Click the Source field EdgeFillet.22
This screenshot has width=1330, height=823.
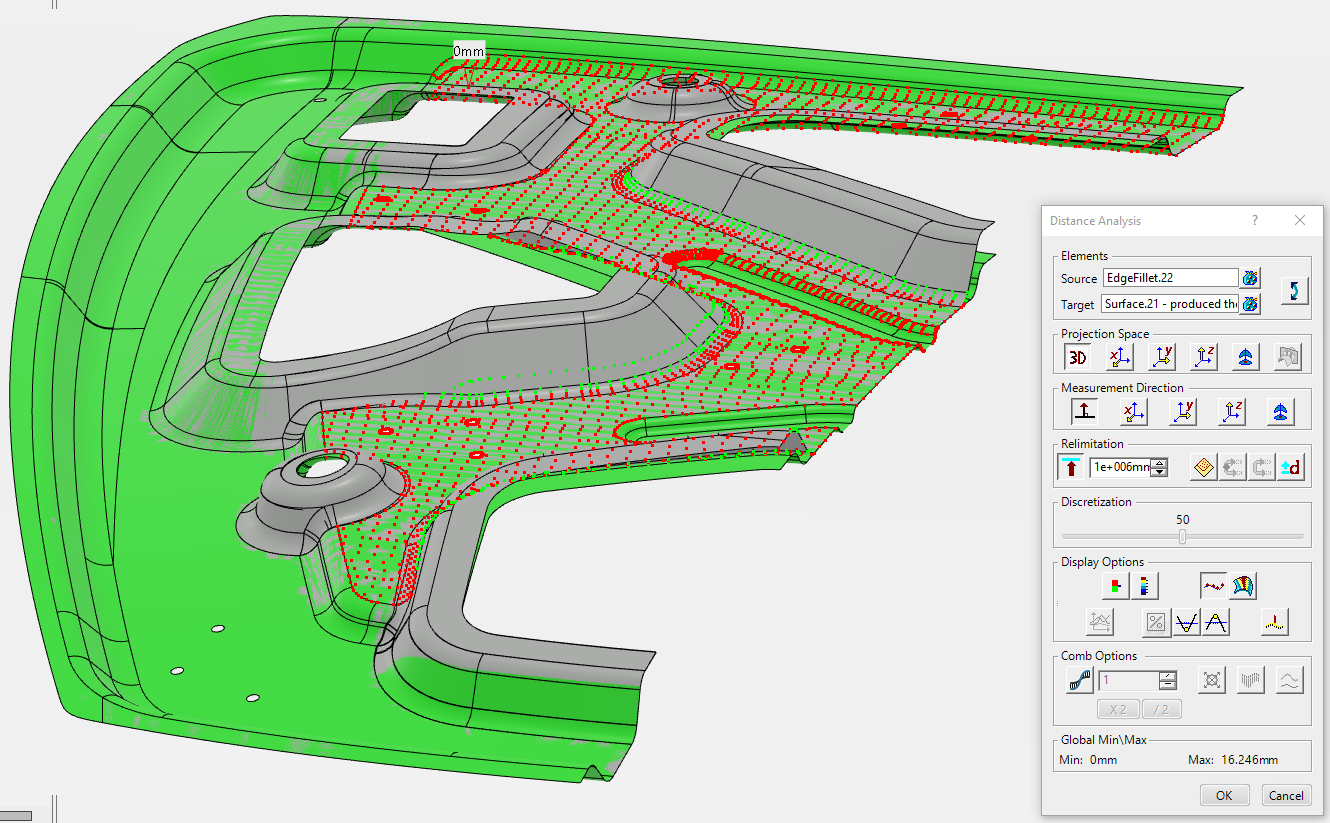(x=1169, y=278)
